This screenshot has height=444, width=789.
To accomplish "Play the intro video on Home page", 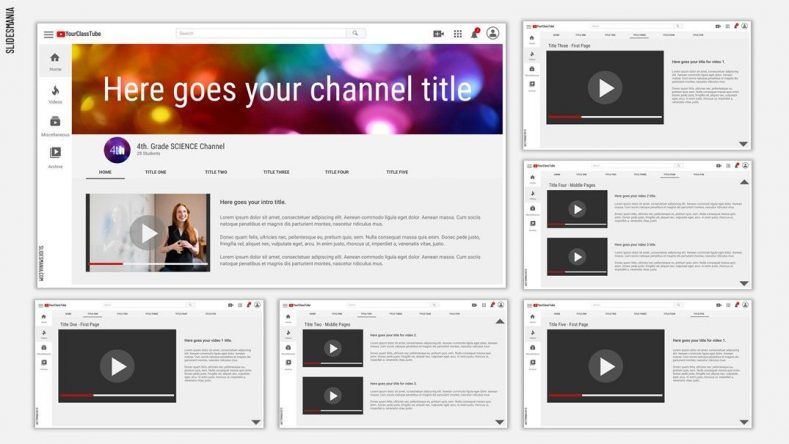I will pyautogui.click(x=147, y=233).
